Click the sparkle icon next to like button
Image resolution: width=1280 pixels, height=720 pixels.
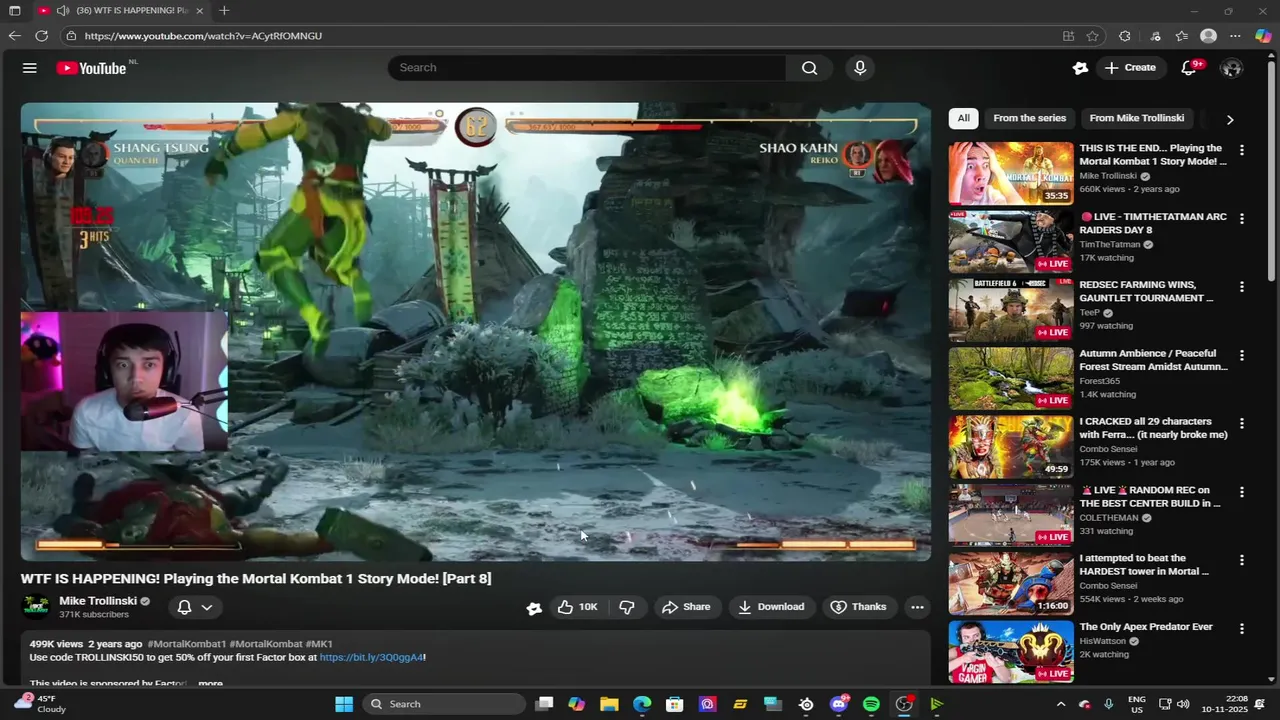534,607
